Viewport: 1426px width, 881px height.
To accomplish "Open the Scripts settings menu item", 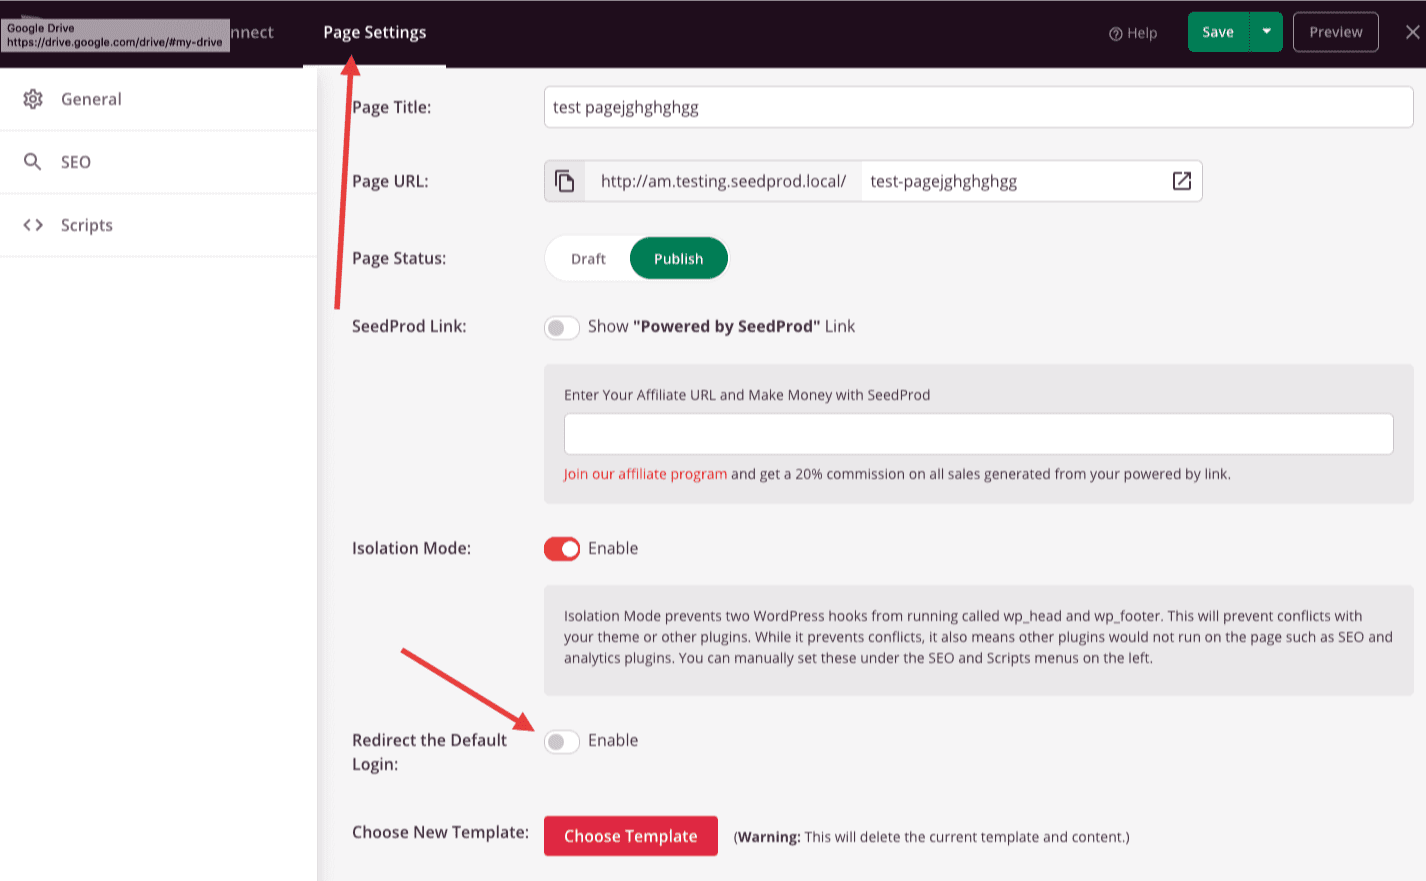I will [x=86, y=225].
